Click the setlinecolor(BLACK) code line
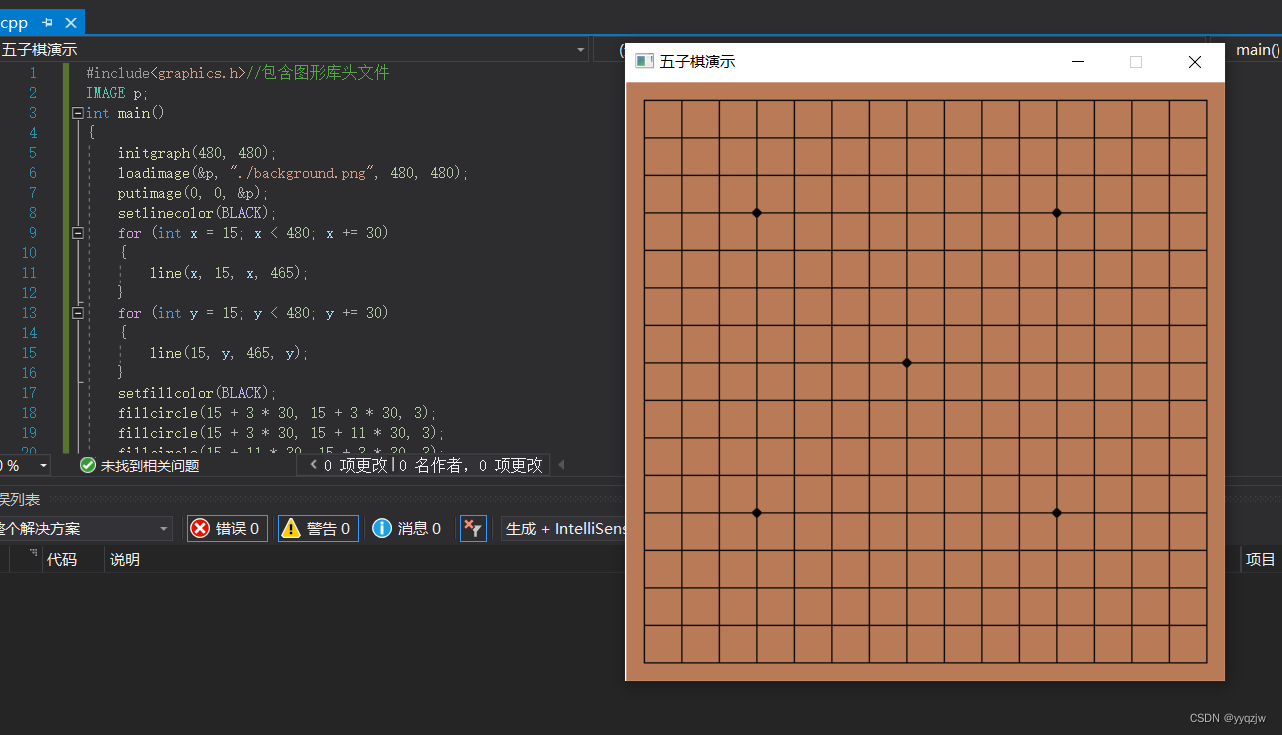Viewport: 1282px width, 735px height. [197, 213]
